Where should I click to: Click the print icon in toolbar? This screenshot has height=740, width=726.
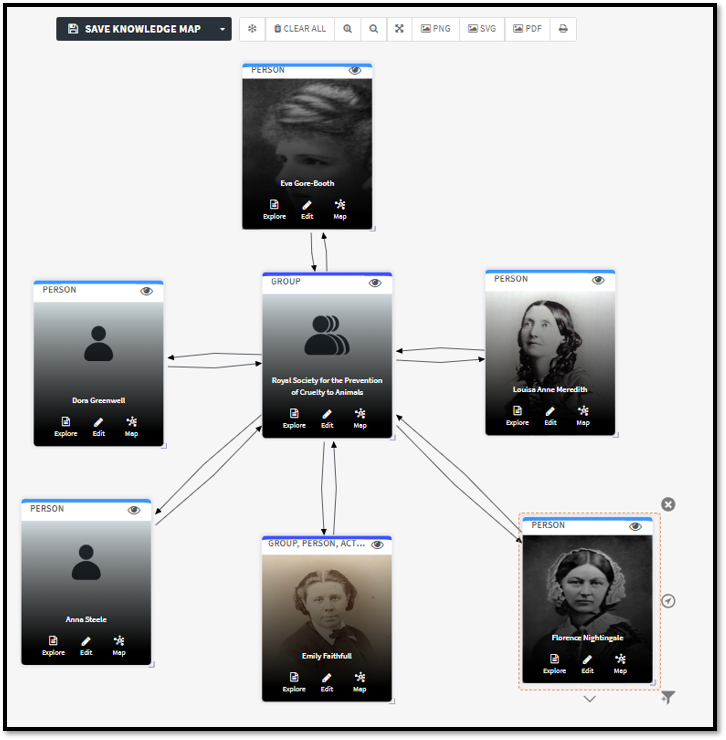point(563,29)
